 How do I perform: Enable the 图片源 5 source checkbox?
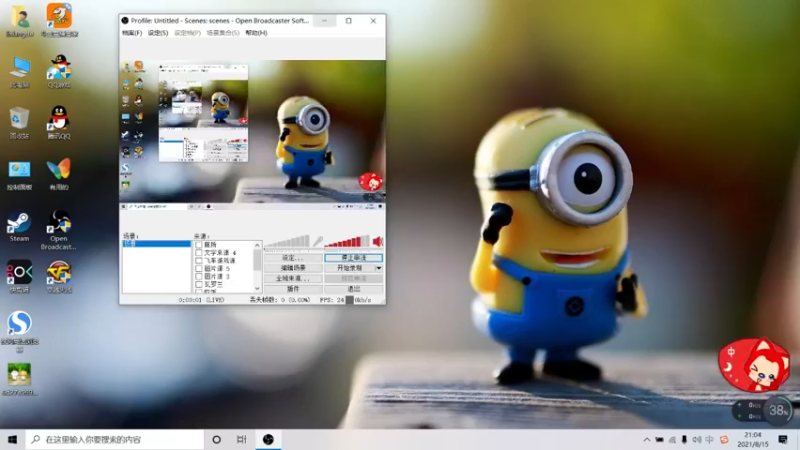199,268
